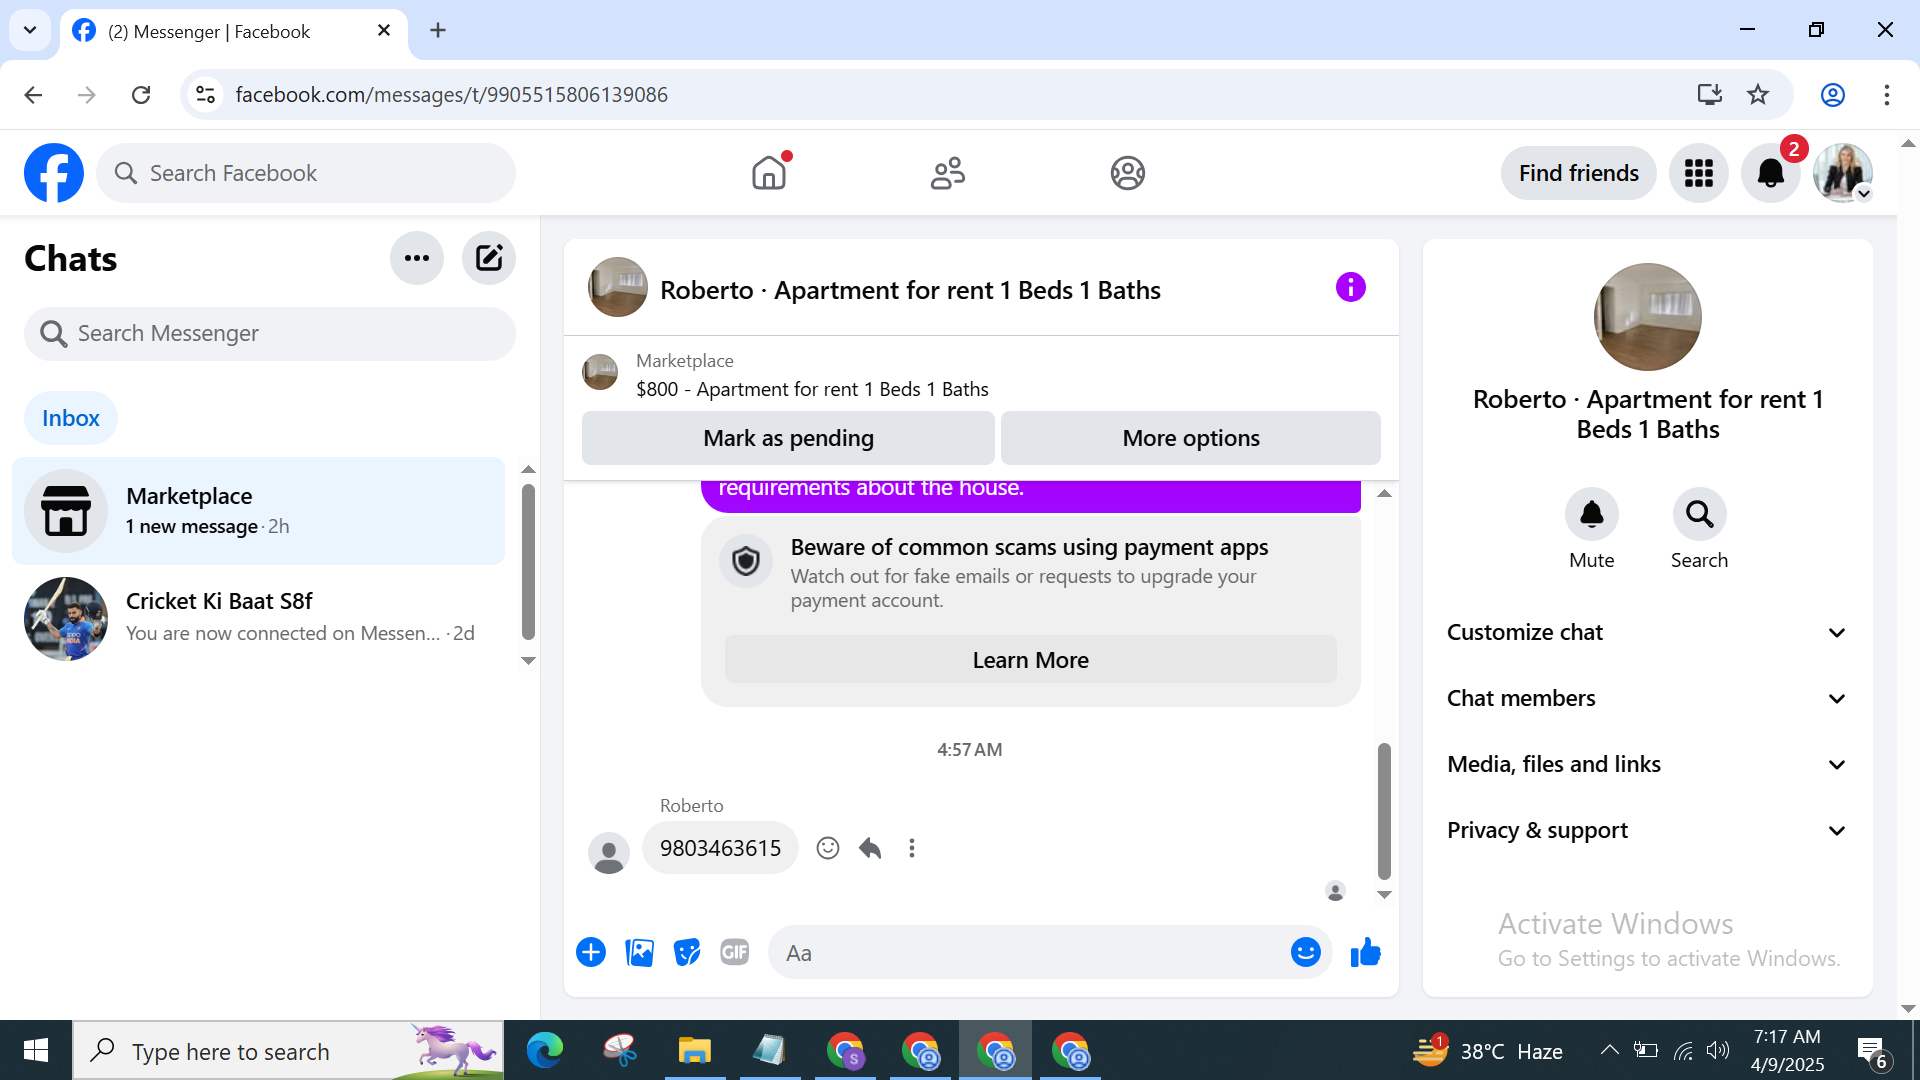Image resolution: width=1920 pixels, height=1080 pixels.
Task: Open Windows notification center icon
Action: [1873, 1052]
